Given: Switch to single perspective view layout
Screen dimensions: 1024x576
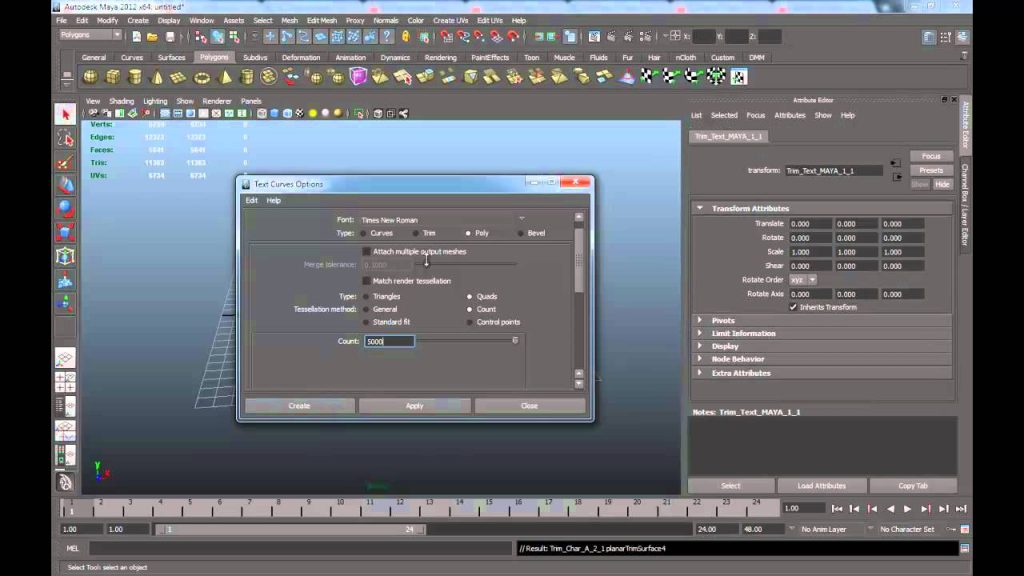Looking at the screenshot, I should pyautogui.click(x=65, y=358).
